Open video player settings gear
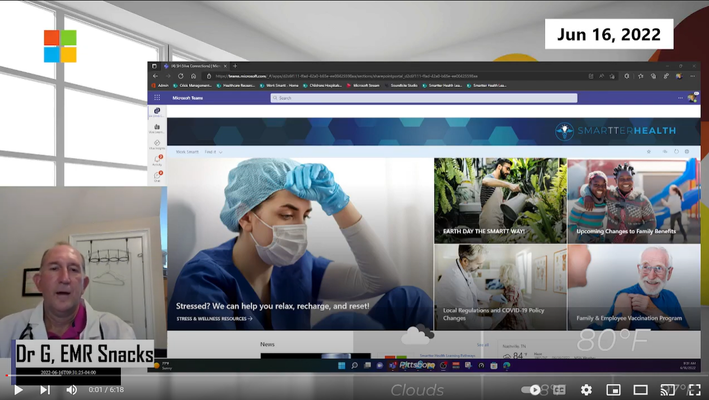The image size is (709, 400). (x=586, y=390)
